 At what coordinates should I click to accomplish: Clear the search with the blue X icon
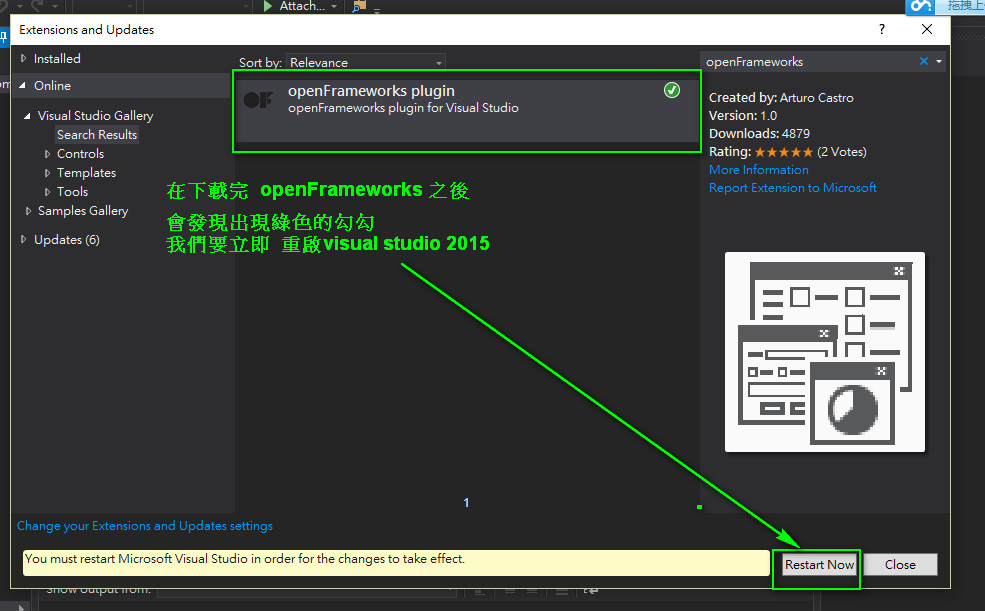tap(923, 61)
